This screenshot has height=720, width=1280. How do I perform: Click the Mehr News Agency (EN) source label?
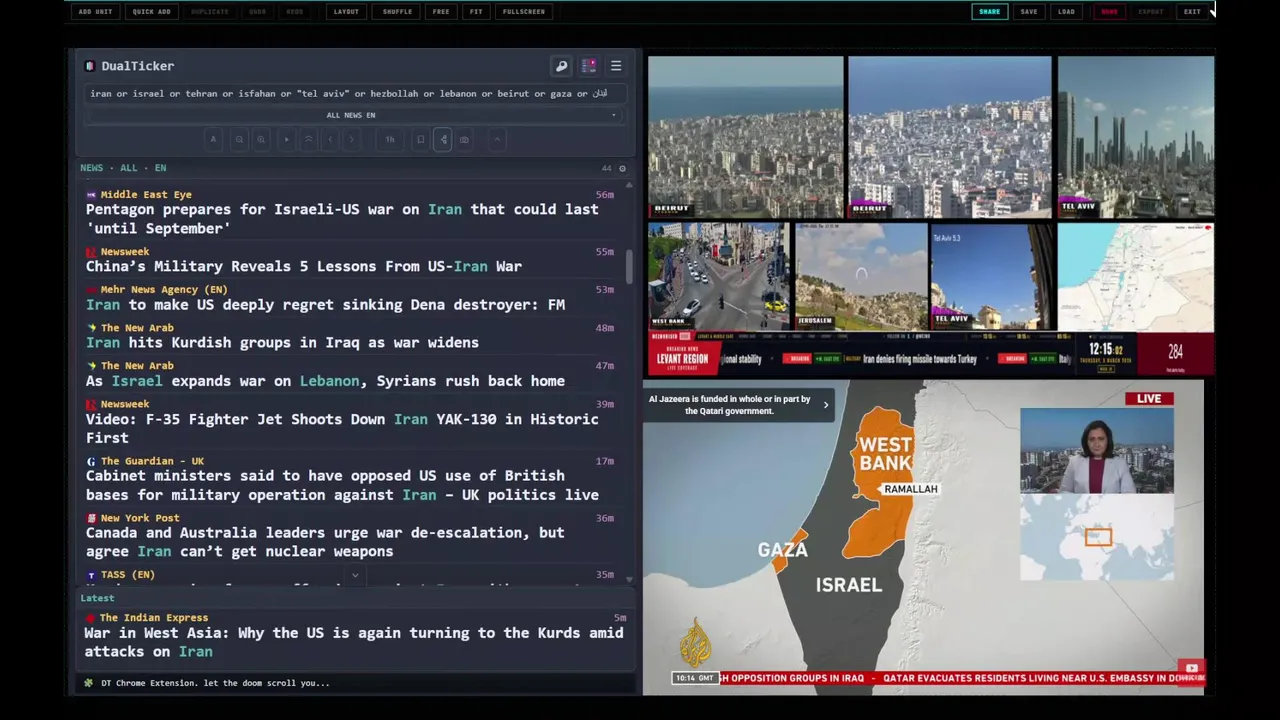pos(164,290)
